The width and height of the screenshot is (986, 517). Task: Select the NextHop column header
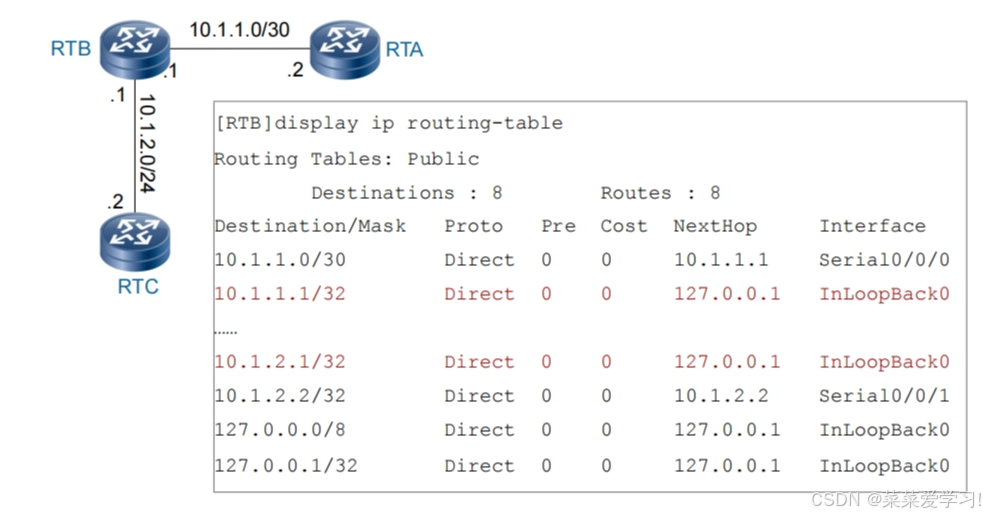716,226
